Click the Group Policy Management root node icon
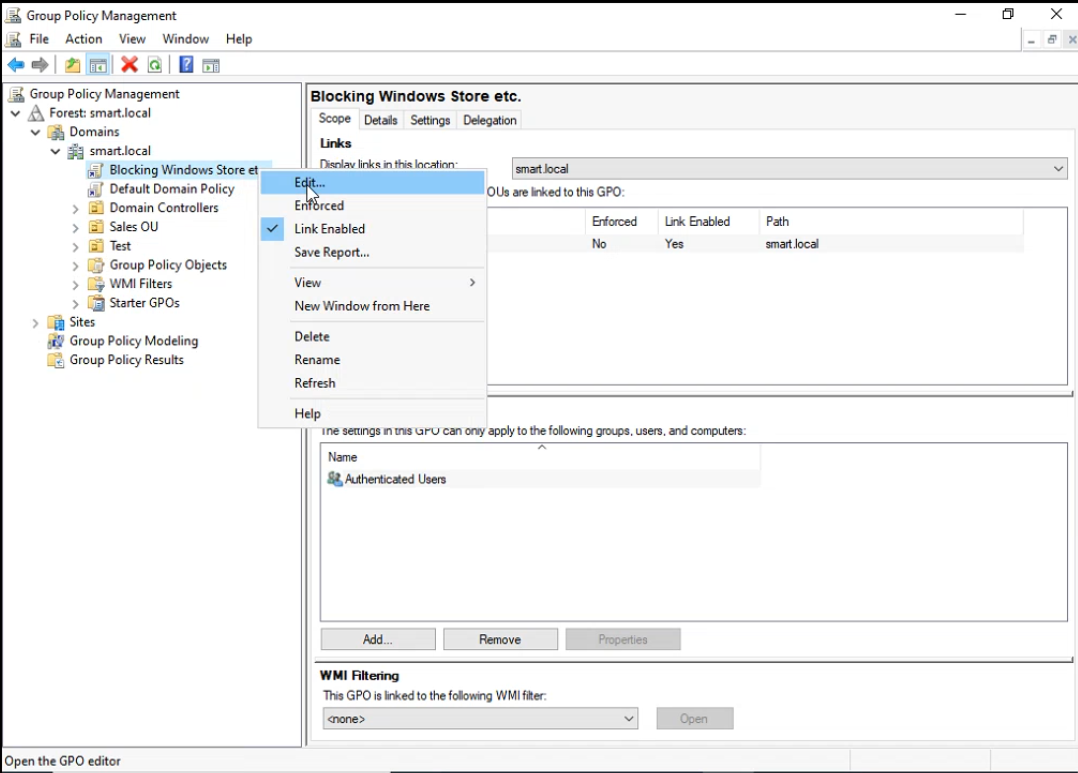 point(16,94)
